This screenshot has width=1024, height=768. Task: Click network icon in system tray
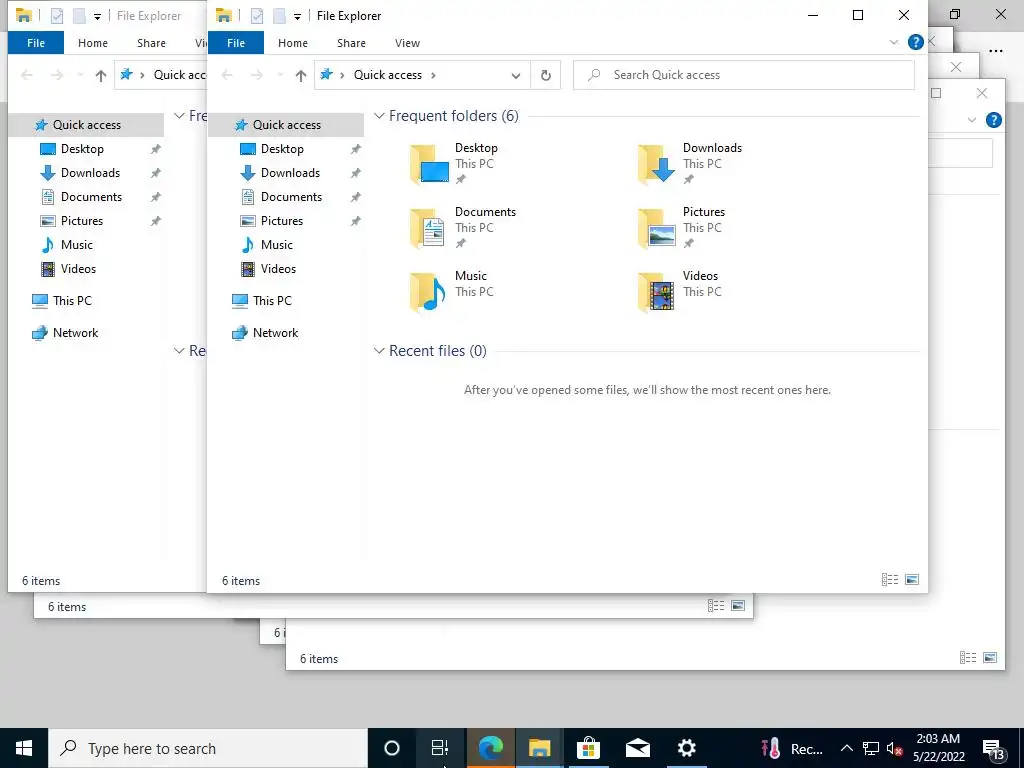point(871,748)
